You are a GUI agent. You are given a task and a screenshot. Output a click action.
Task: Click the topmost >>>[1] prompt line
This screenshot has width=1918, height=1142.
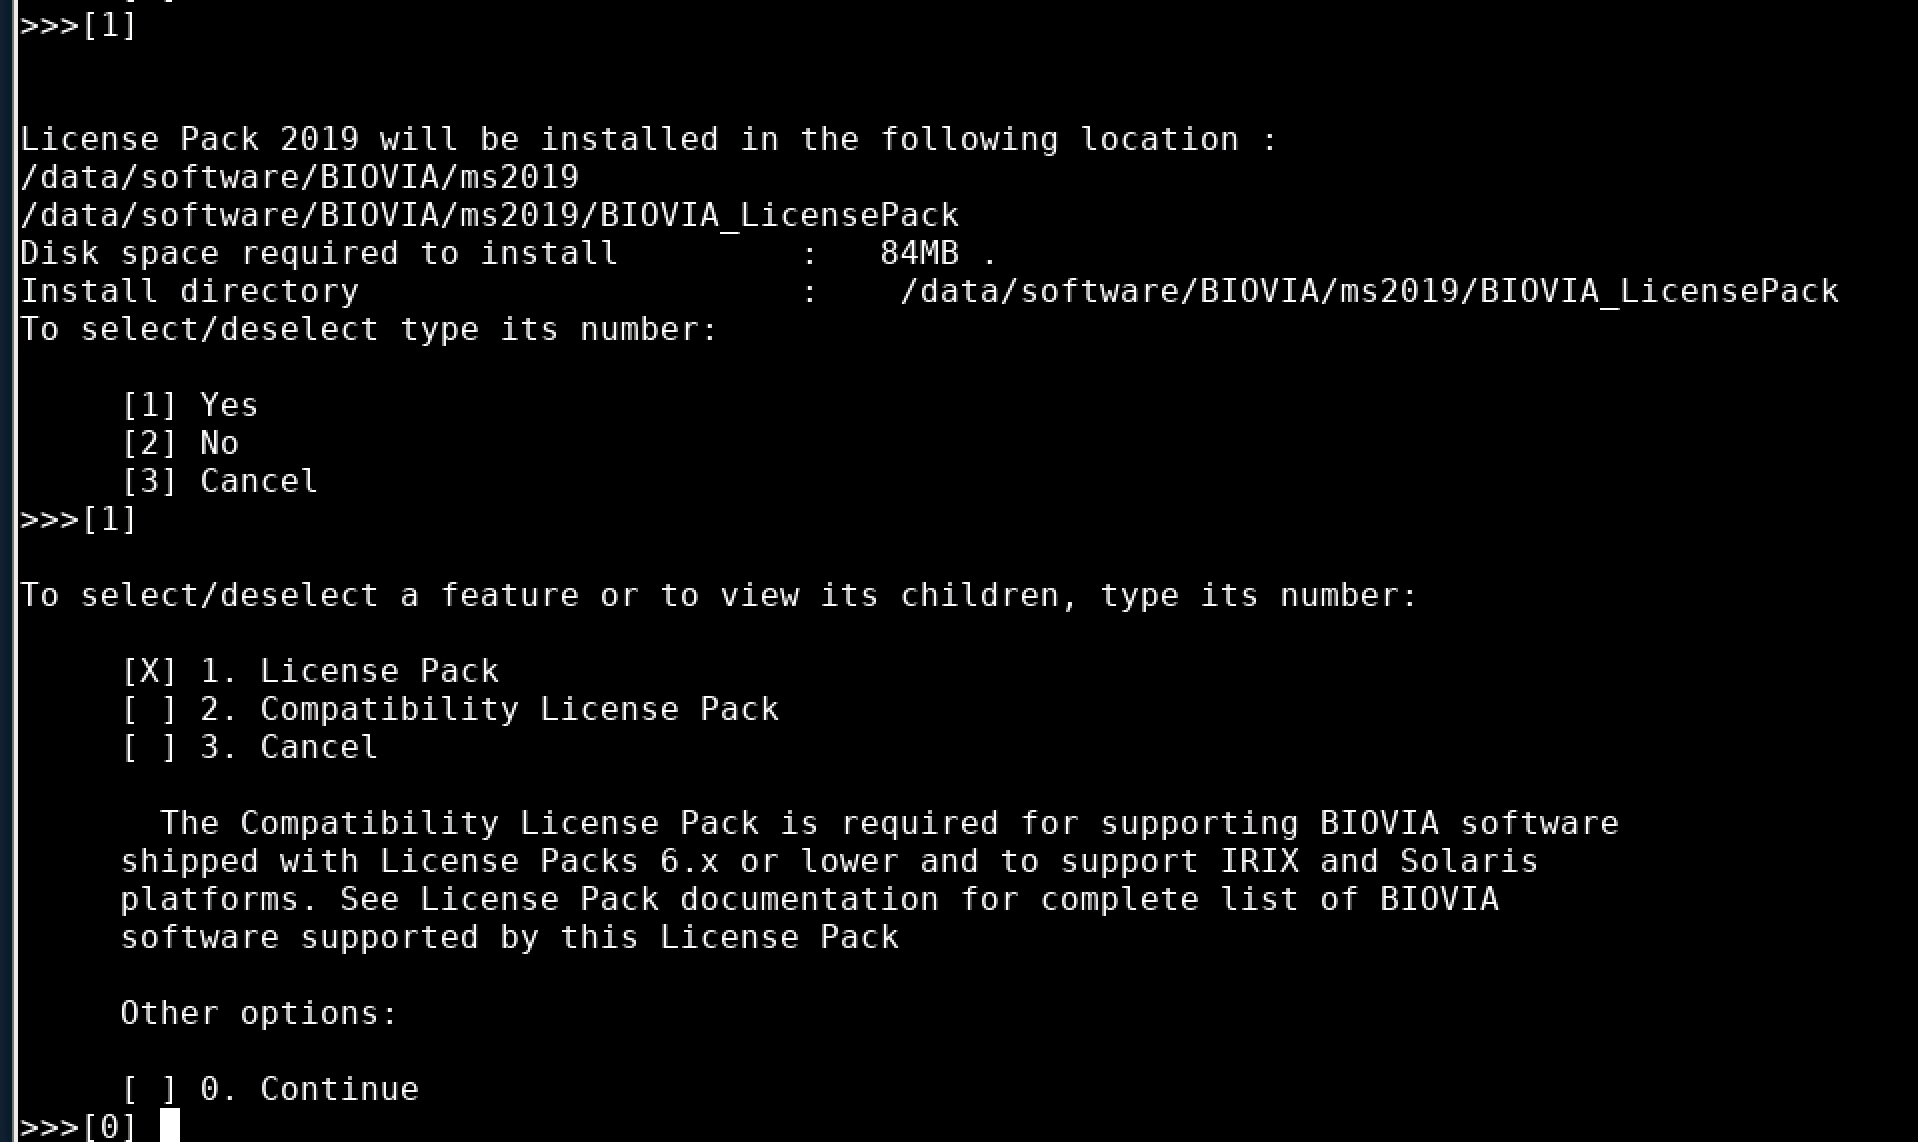(78, 25)
